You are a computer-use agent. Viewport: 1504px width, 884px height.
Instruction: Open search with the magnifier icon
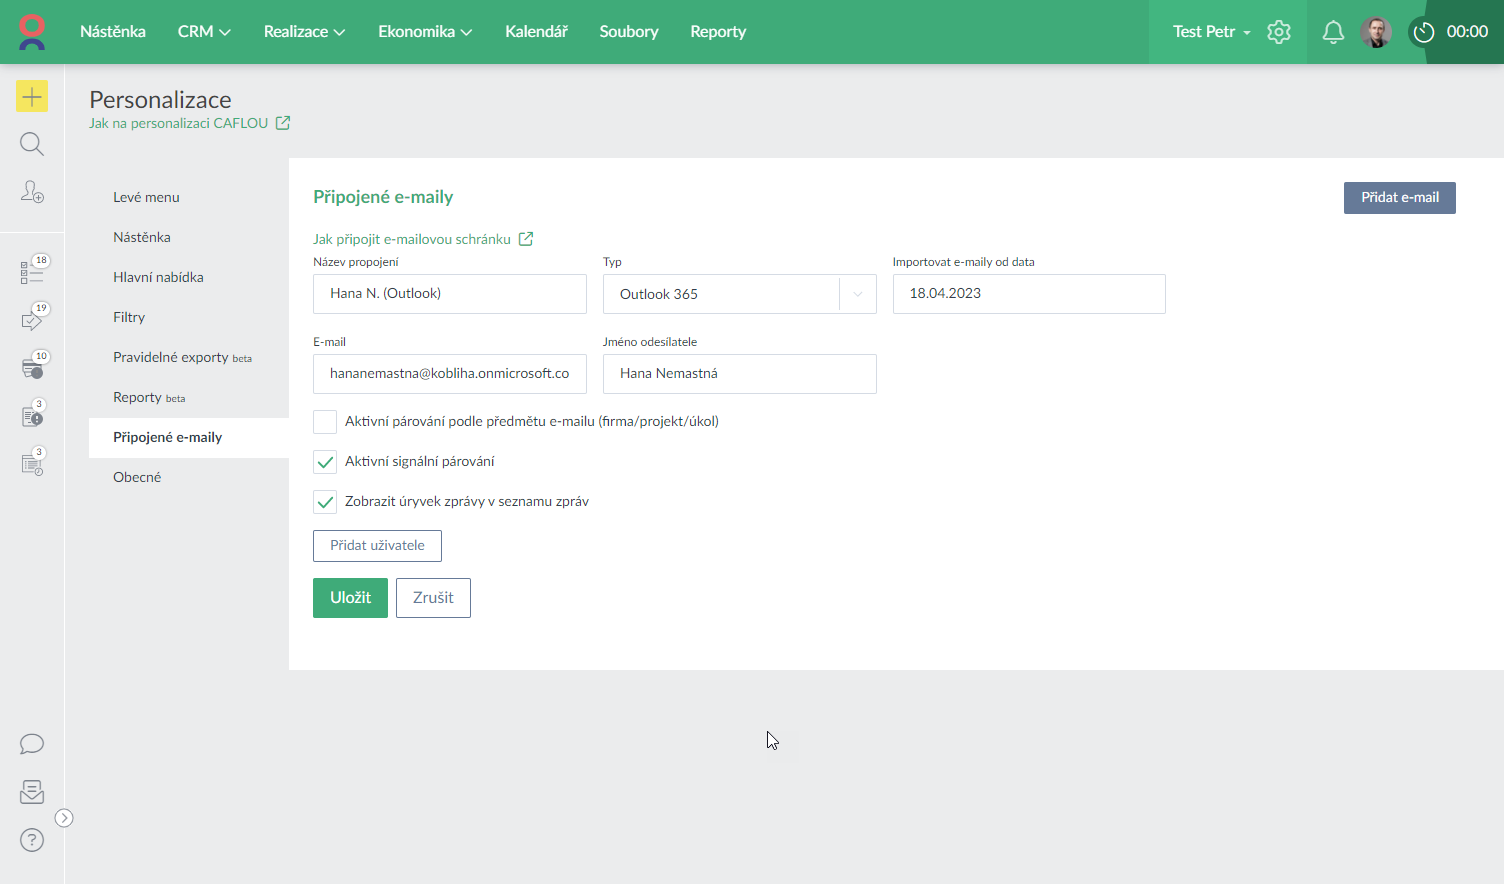[x=32, y=144]
